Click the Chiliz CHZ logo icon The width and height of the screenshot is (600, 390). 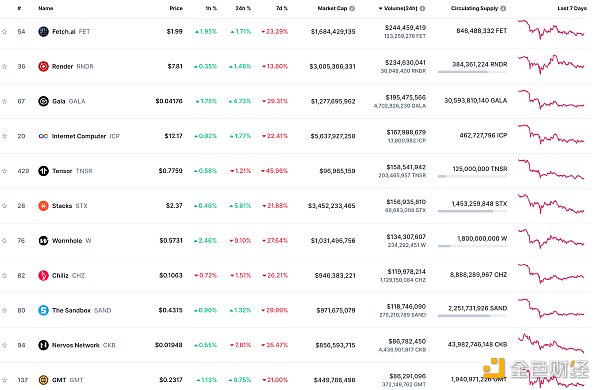(43, 275)
